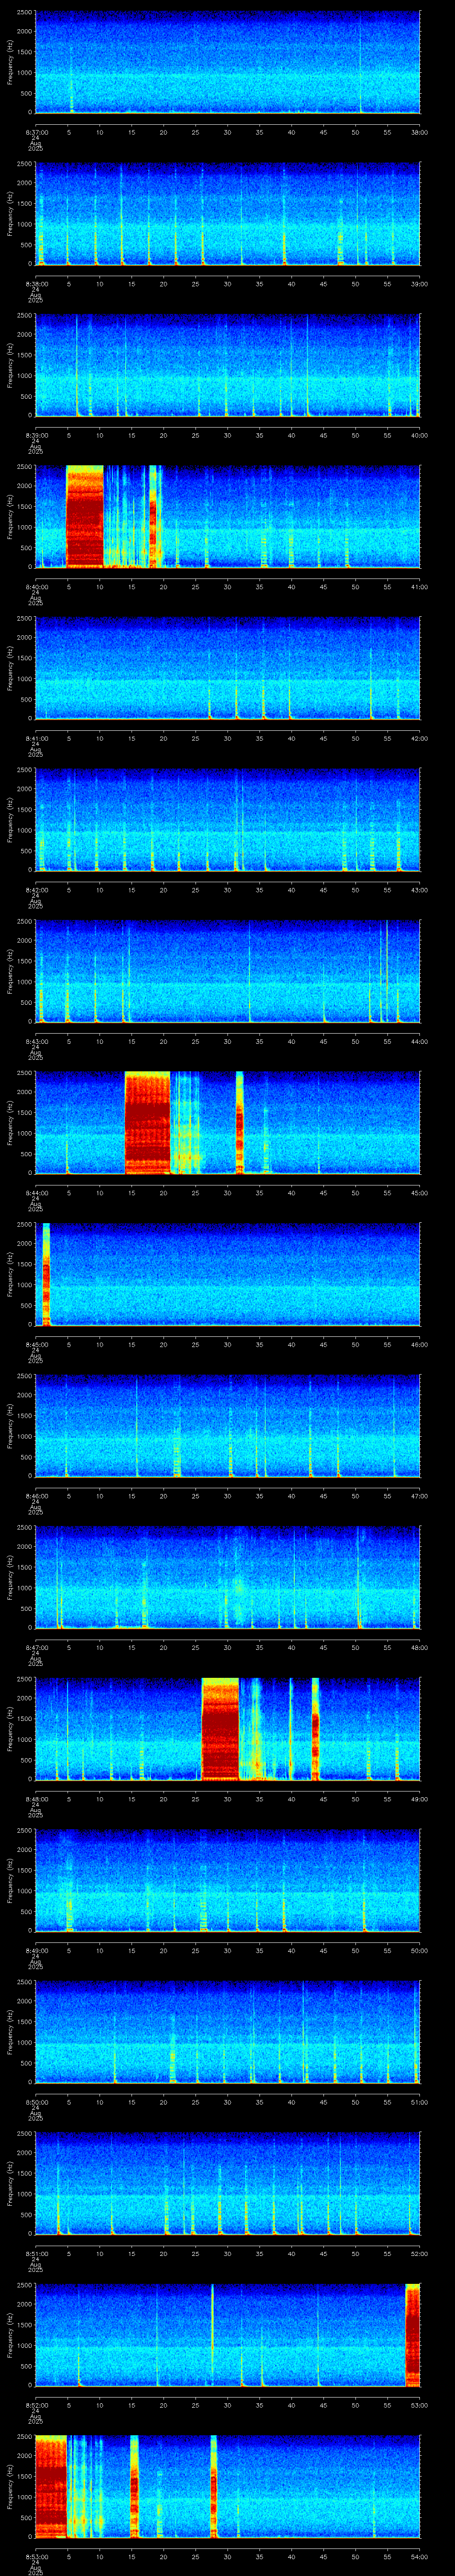
Task: Click the red burst near 15 seconds in the 8:53:00 panel
Action: (134, 2486)
